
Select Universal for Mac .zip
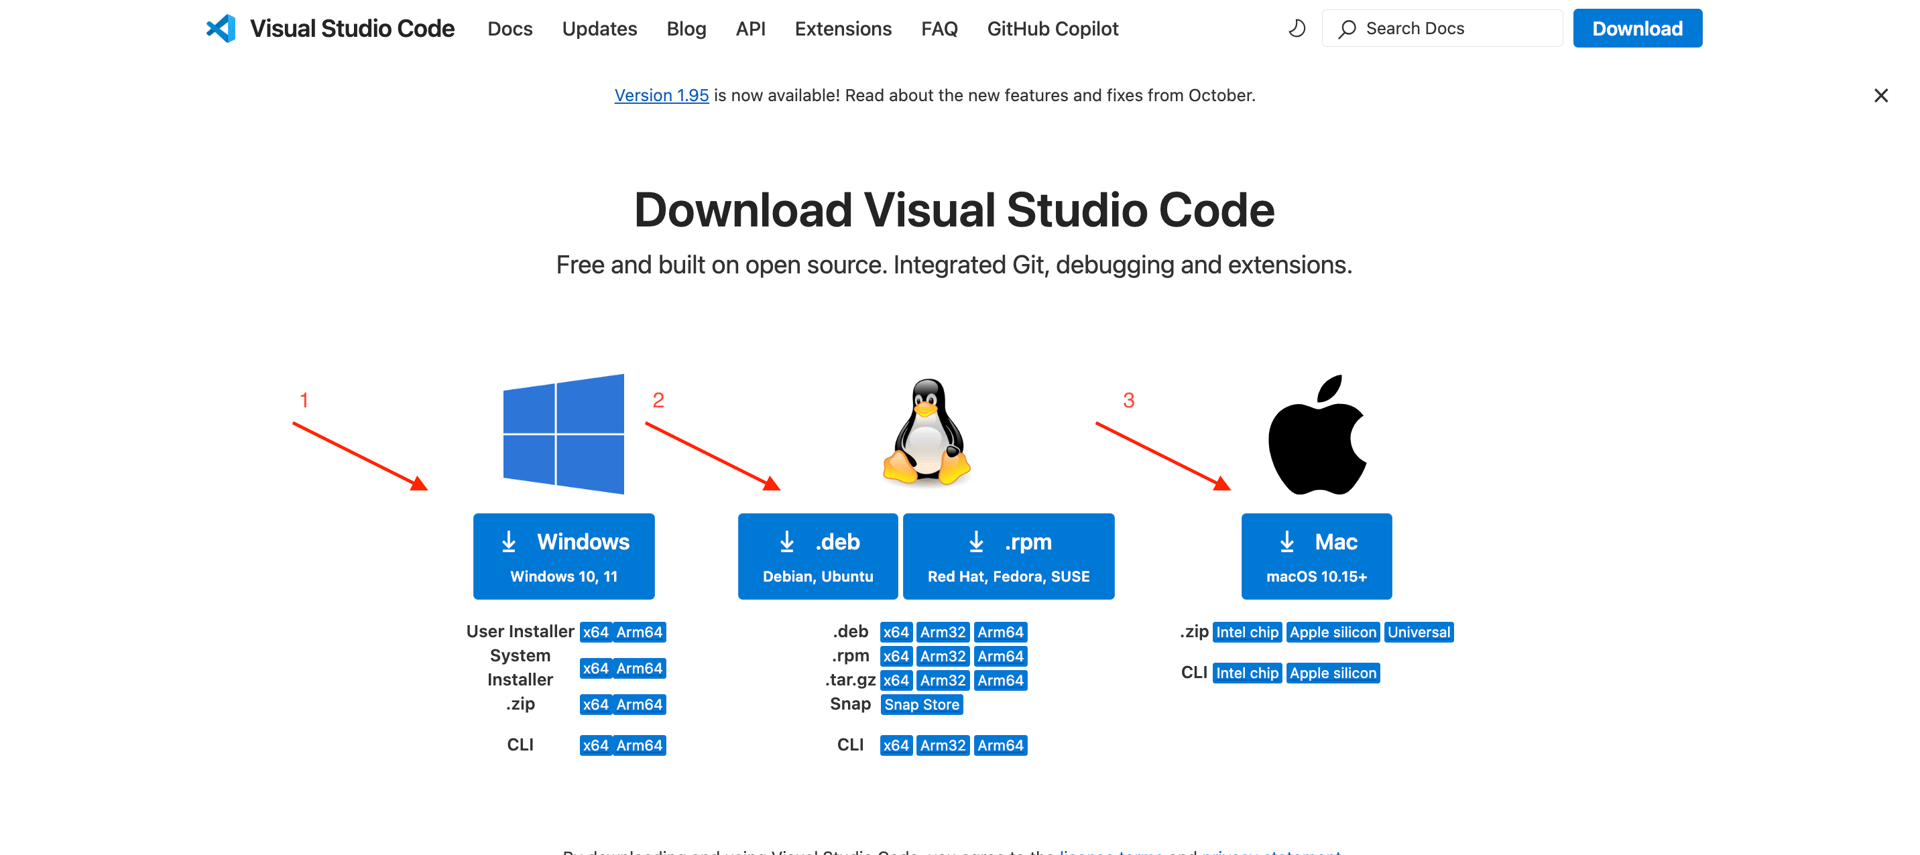(x=1419, y=632)
